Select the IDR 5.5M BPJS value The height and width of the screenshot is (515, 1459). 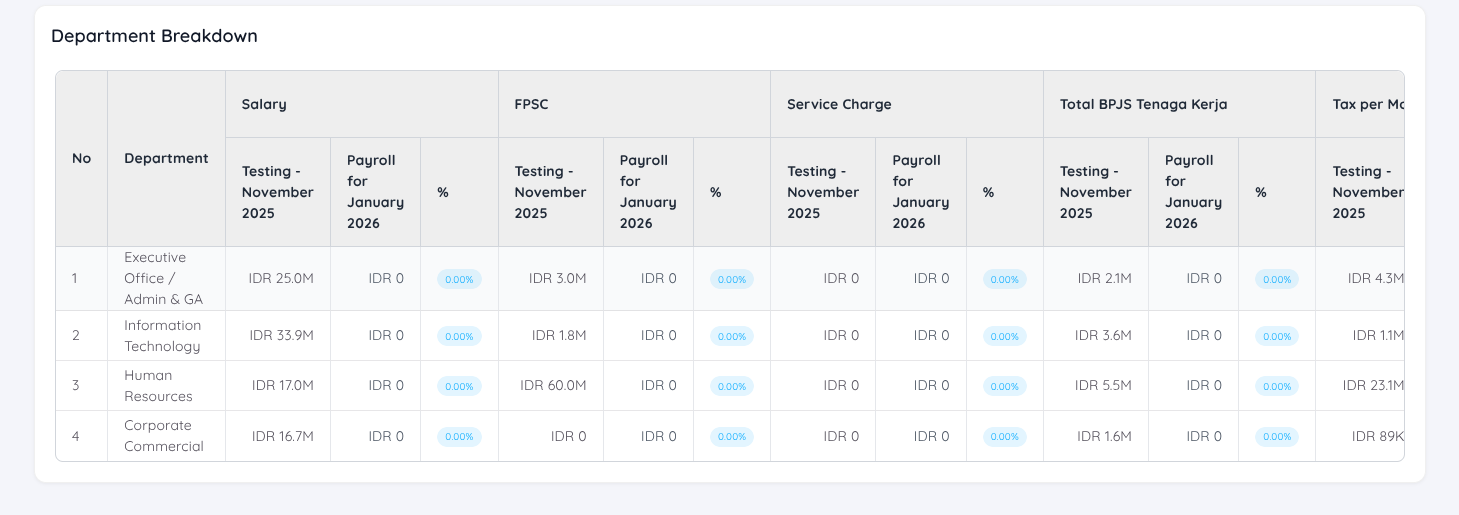[x=1103, y=386]
